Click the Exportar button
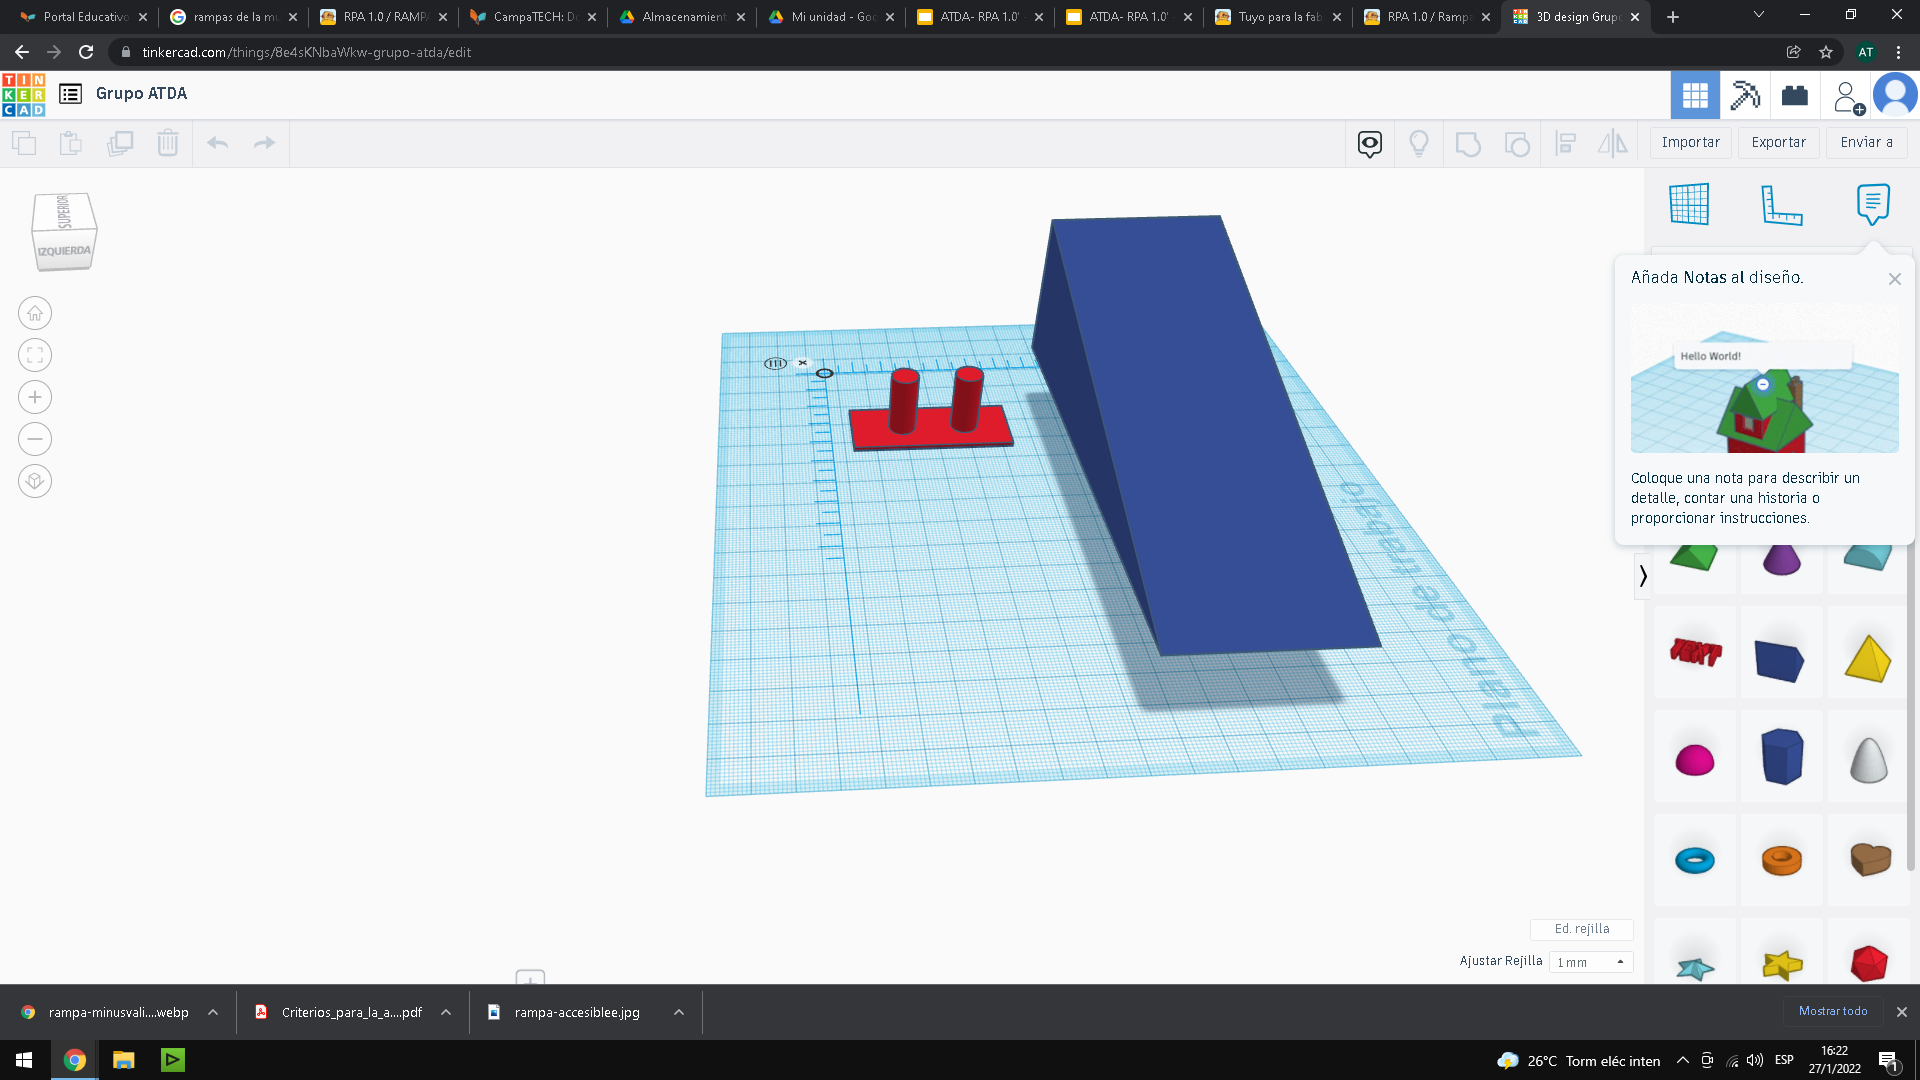 click(x=1779, y=142)
